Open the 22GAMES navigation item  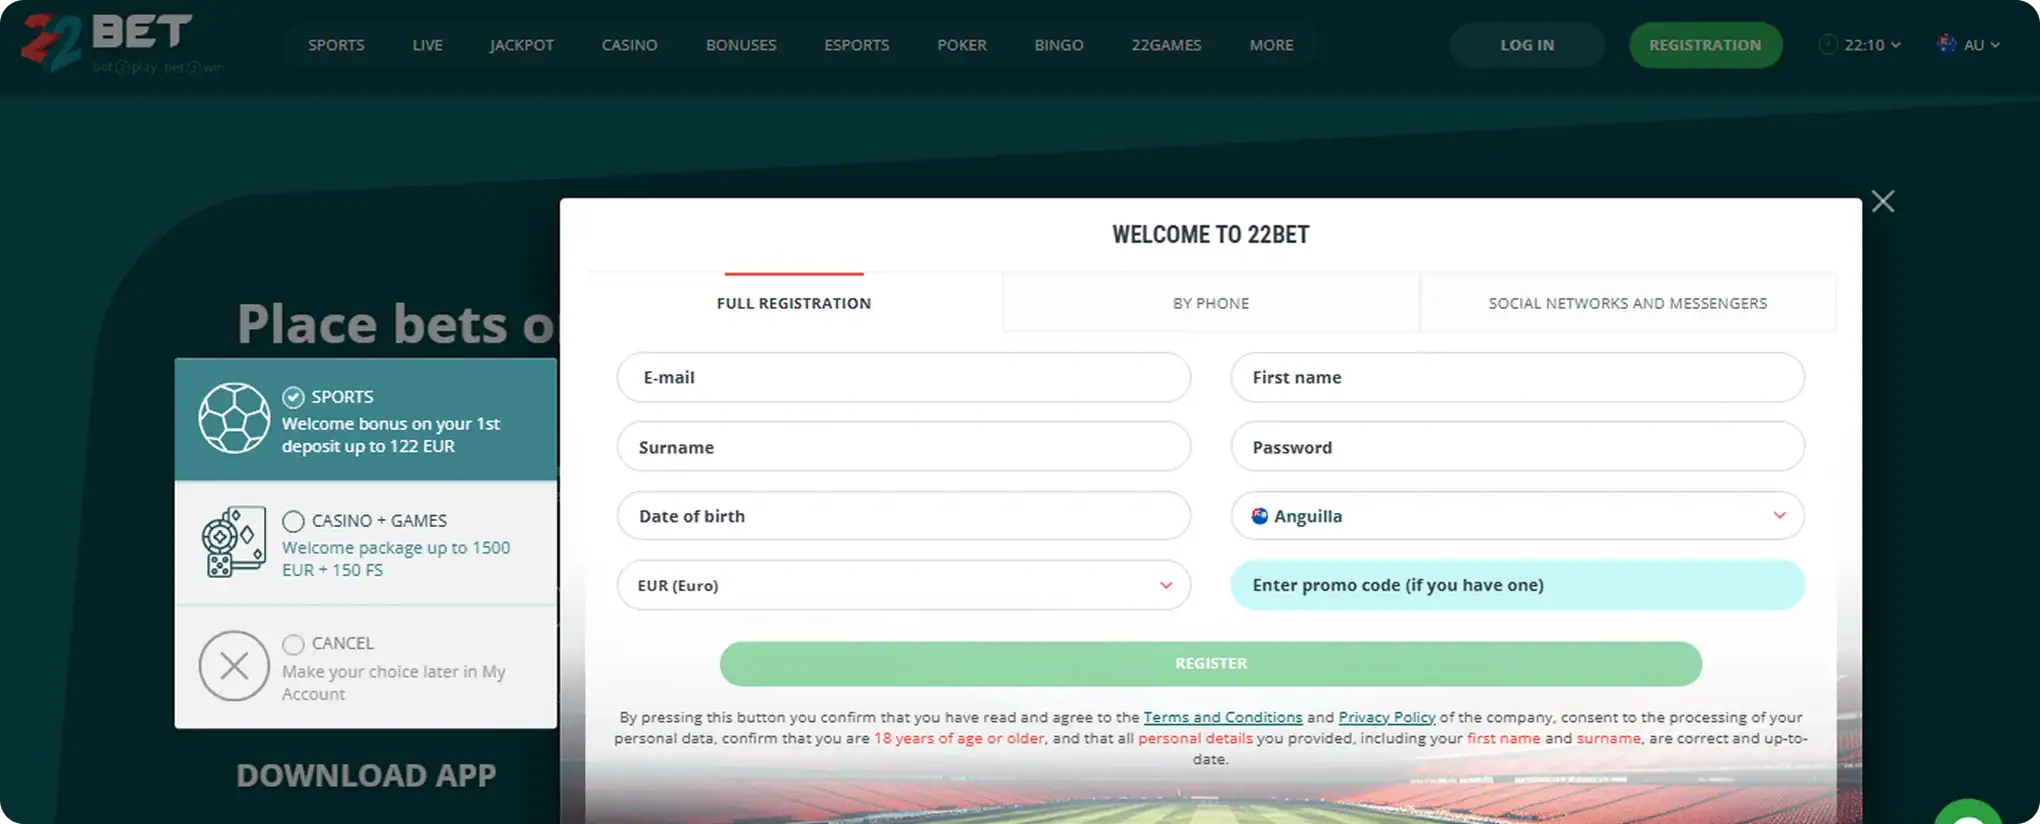pyautogui.click(x=1166, y=45)
